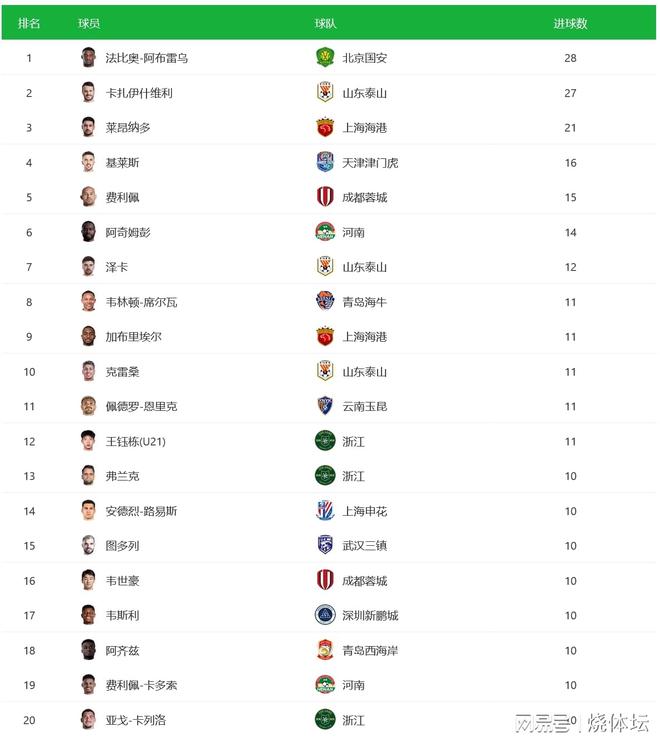660x742 pixels.
Task: Click the 排名 column header
Action: click(x=29, y=23)
